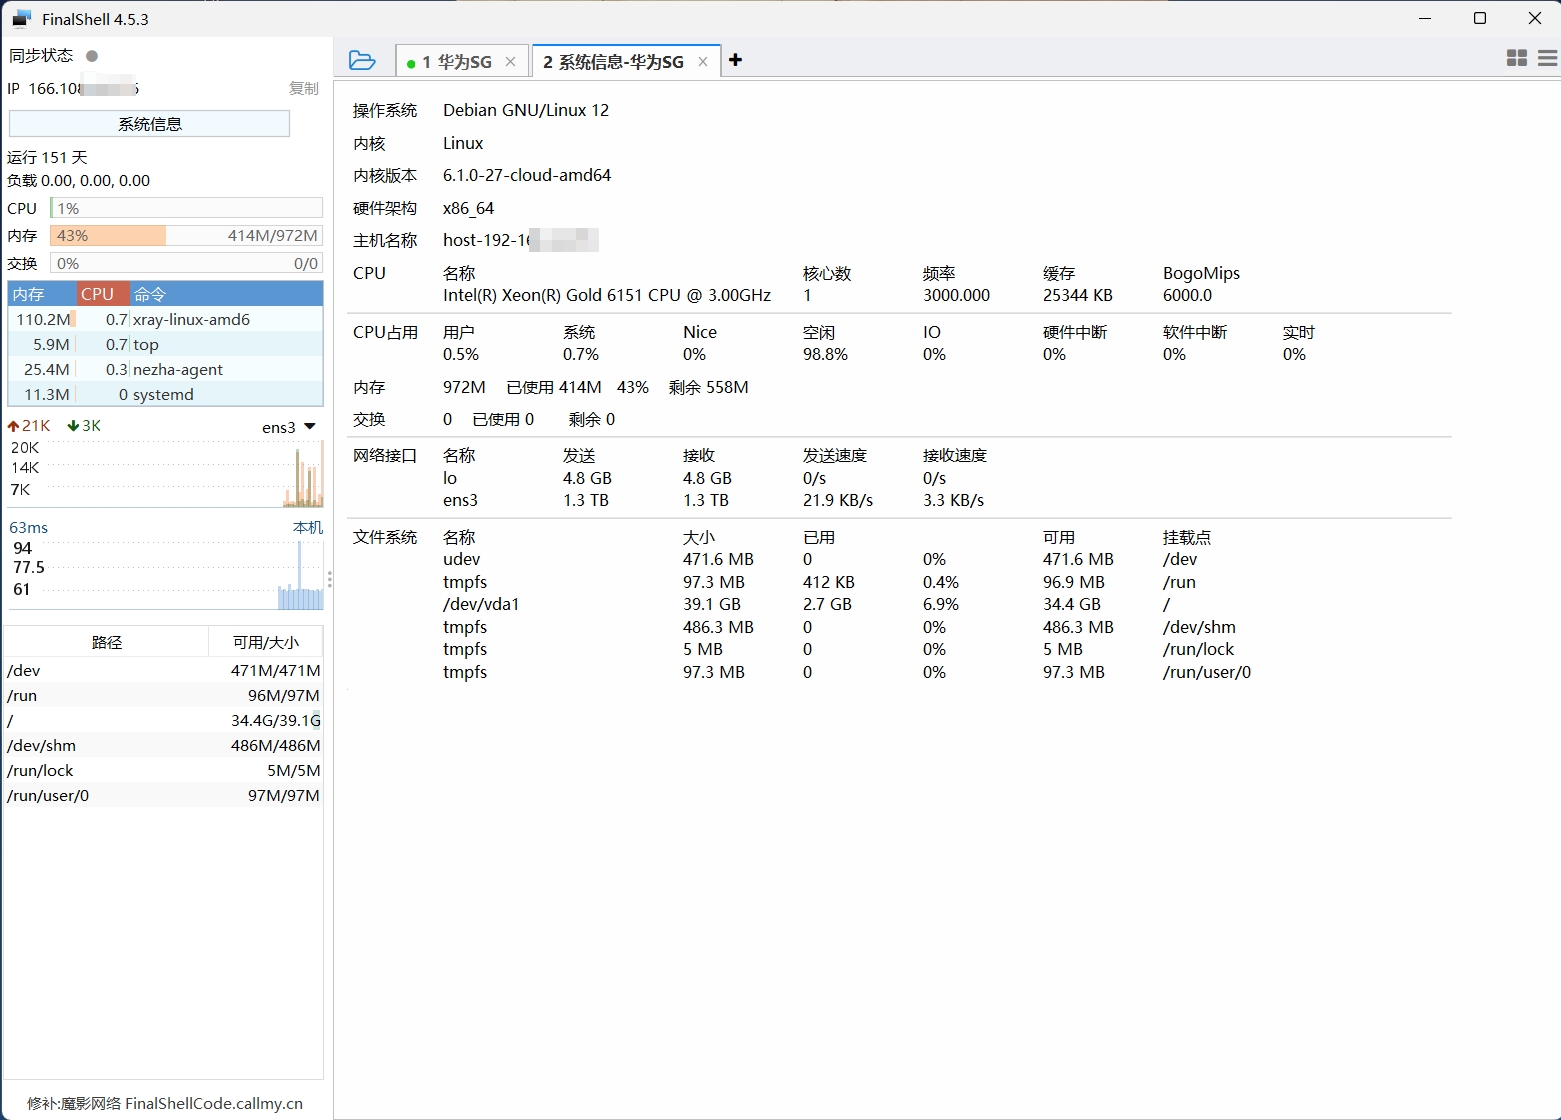Screen dimensions: 1561x1120
Task: Switch to grid layout view icon
Action: tap(1516, 59)
